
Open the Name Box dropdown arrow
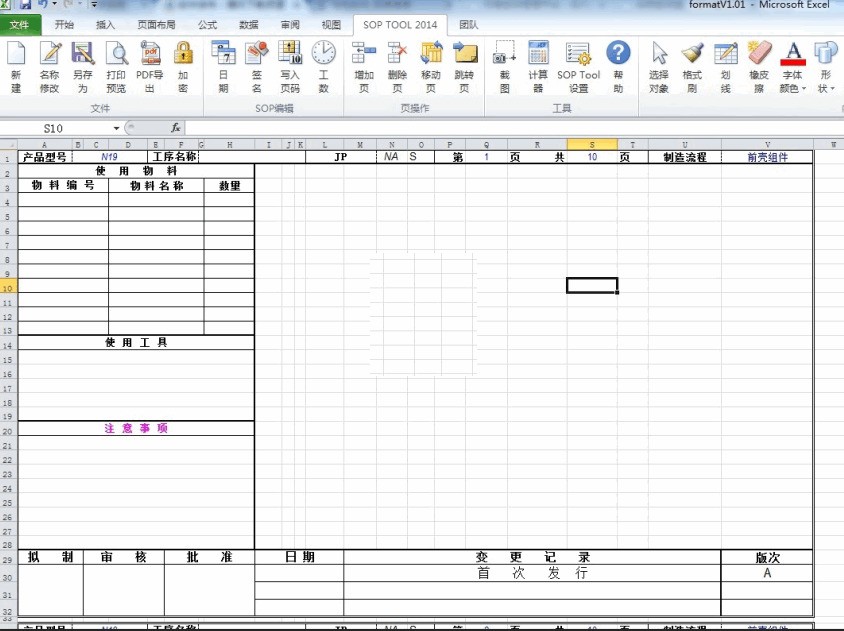(x=116, y=128)
